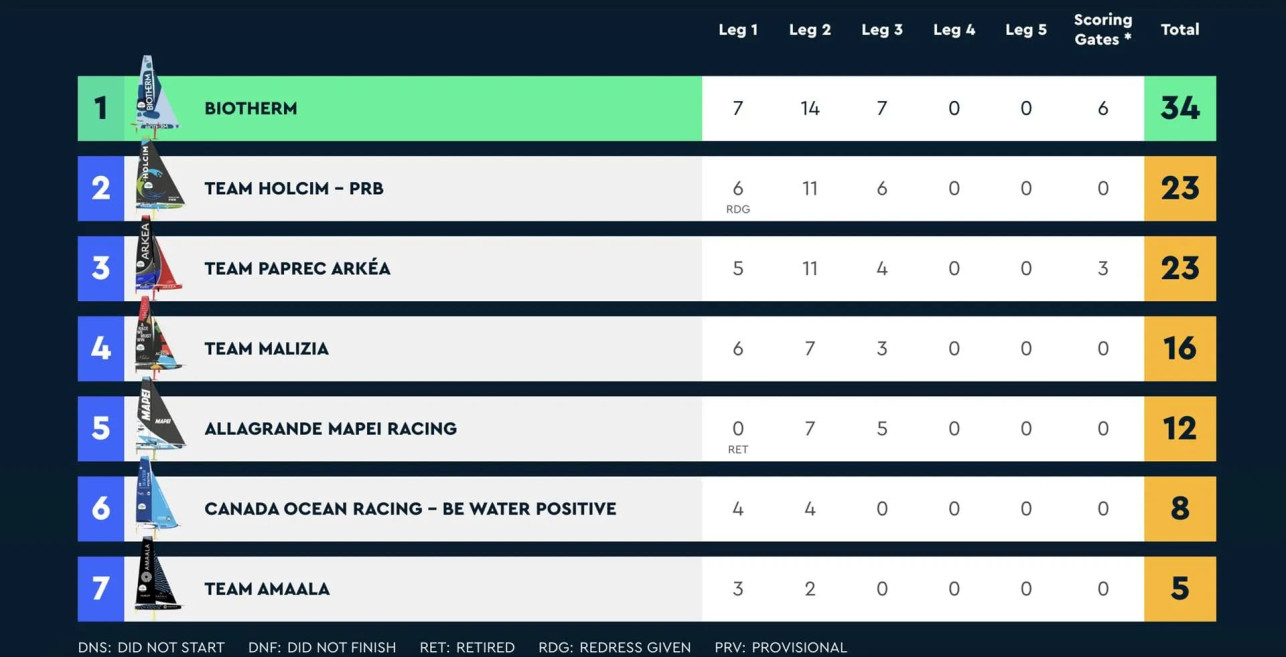Click the Team Amaala boat icon
The image size is (1286, 657).
(158, 580)
